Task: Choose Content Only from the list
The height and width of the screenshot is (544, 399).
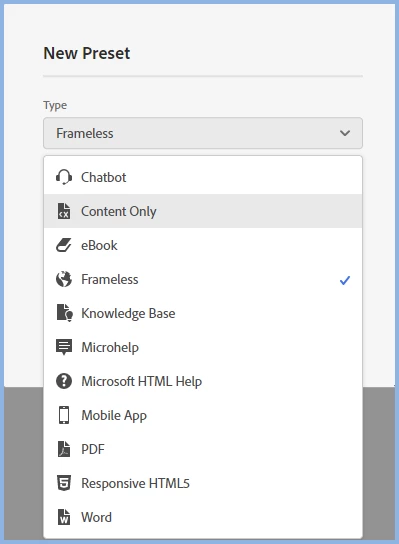Action: pos(203,211)
